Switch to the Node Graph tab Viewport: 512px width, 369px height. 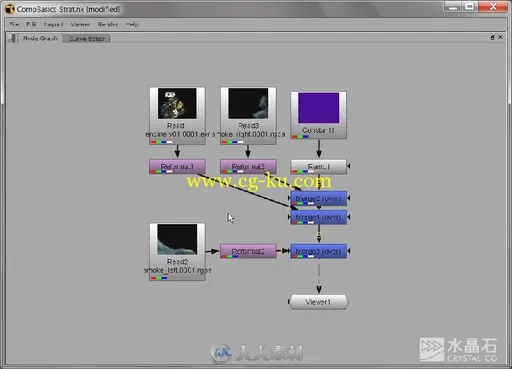point(40,38)
